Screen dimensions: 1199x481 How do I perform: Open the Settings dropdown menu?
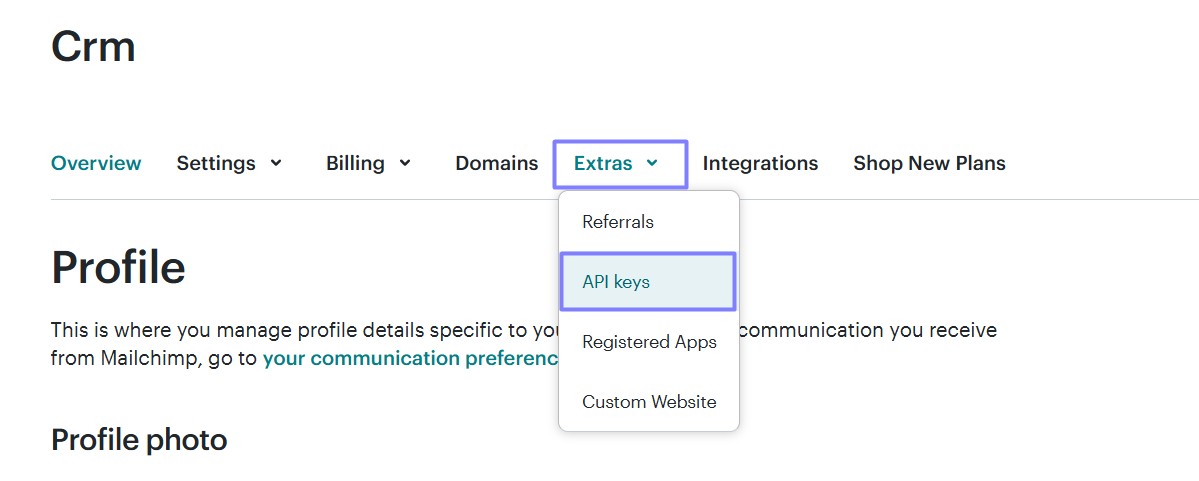click(x=216, y=163)
